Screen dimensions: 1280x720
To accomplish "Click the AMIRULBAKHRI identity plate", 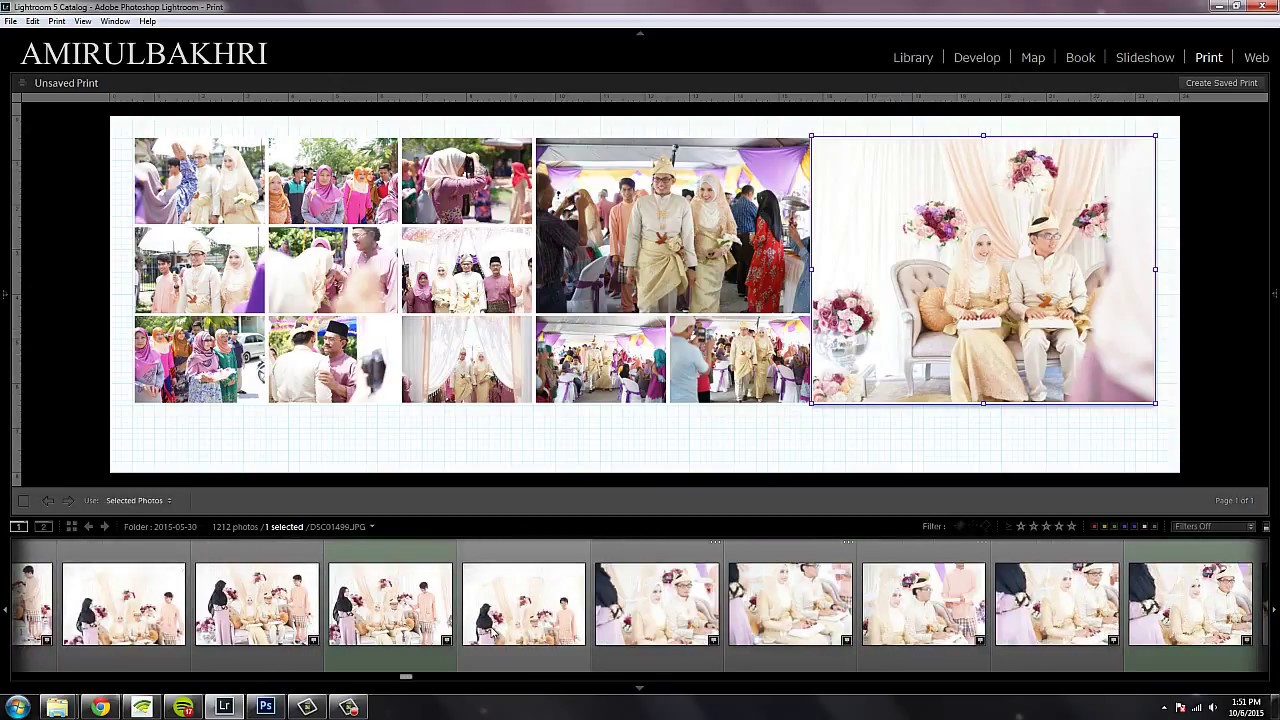I will [144, 54].
